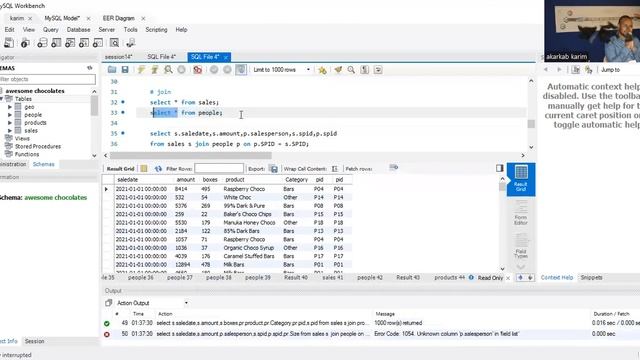Select the Result 40 result tab

296,278
